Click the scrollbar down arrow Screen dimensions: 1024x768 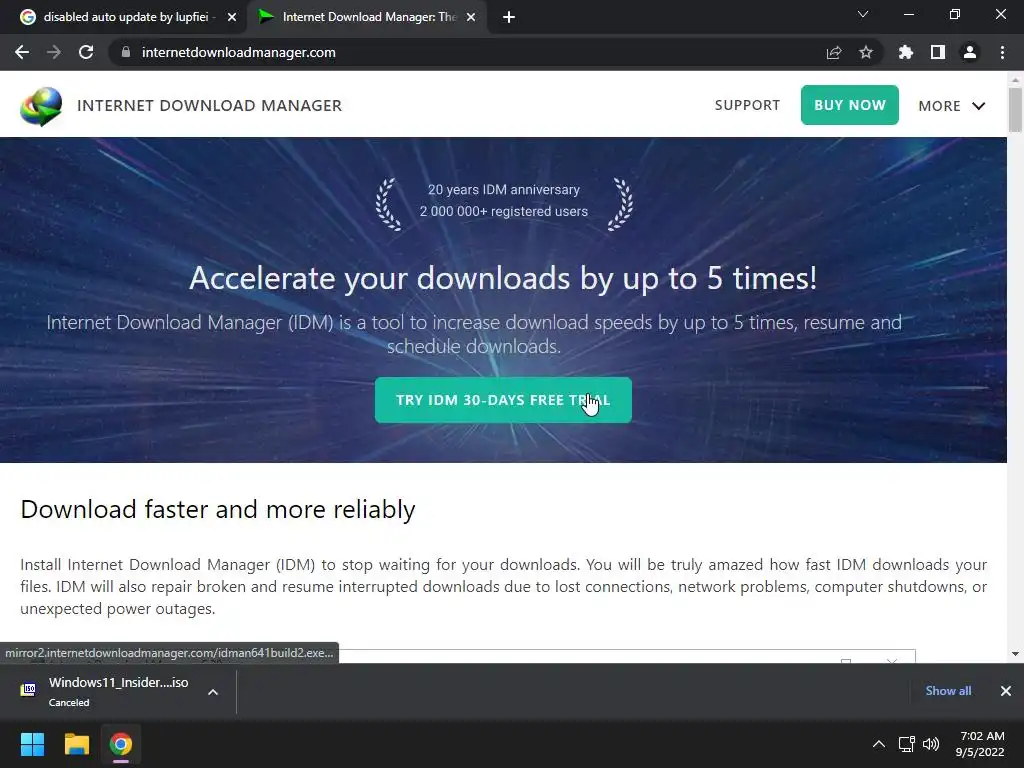click(x=1015, y=654)
